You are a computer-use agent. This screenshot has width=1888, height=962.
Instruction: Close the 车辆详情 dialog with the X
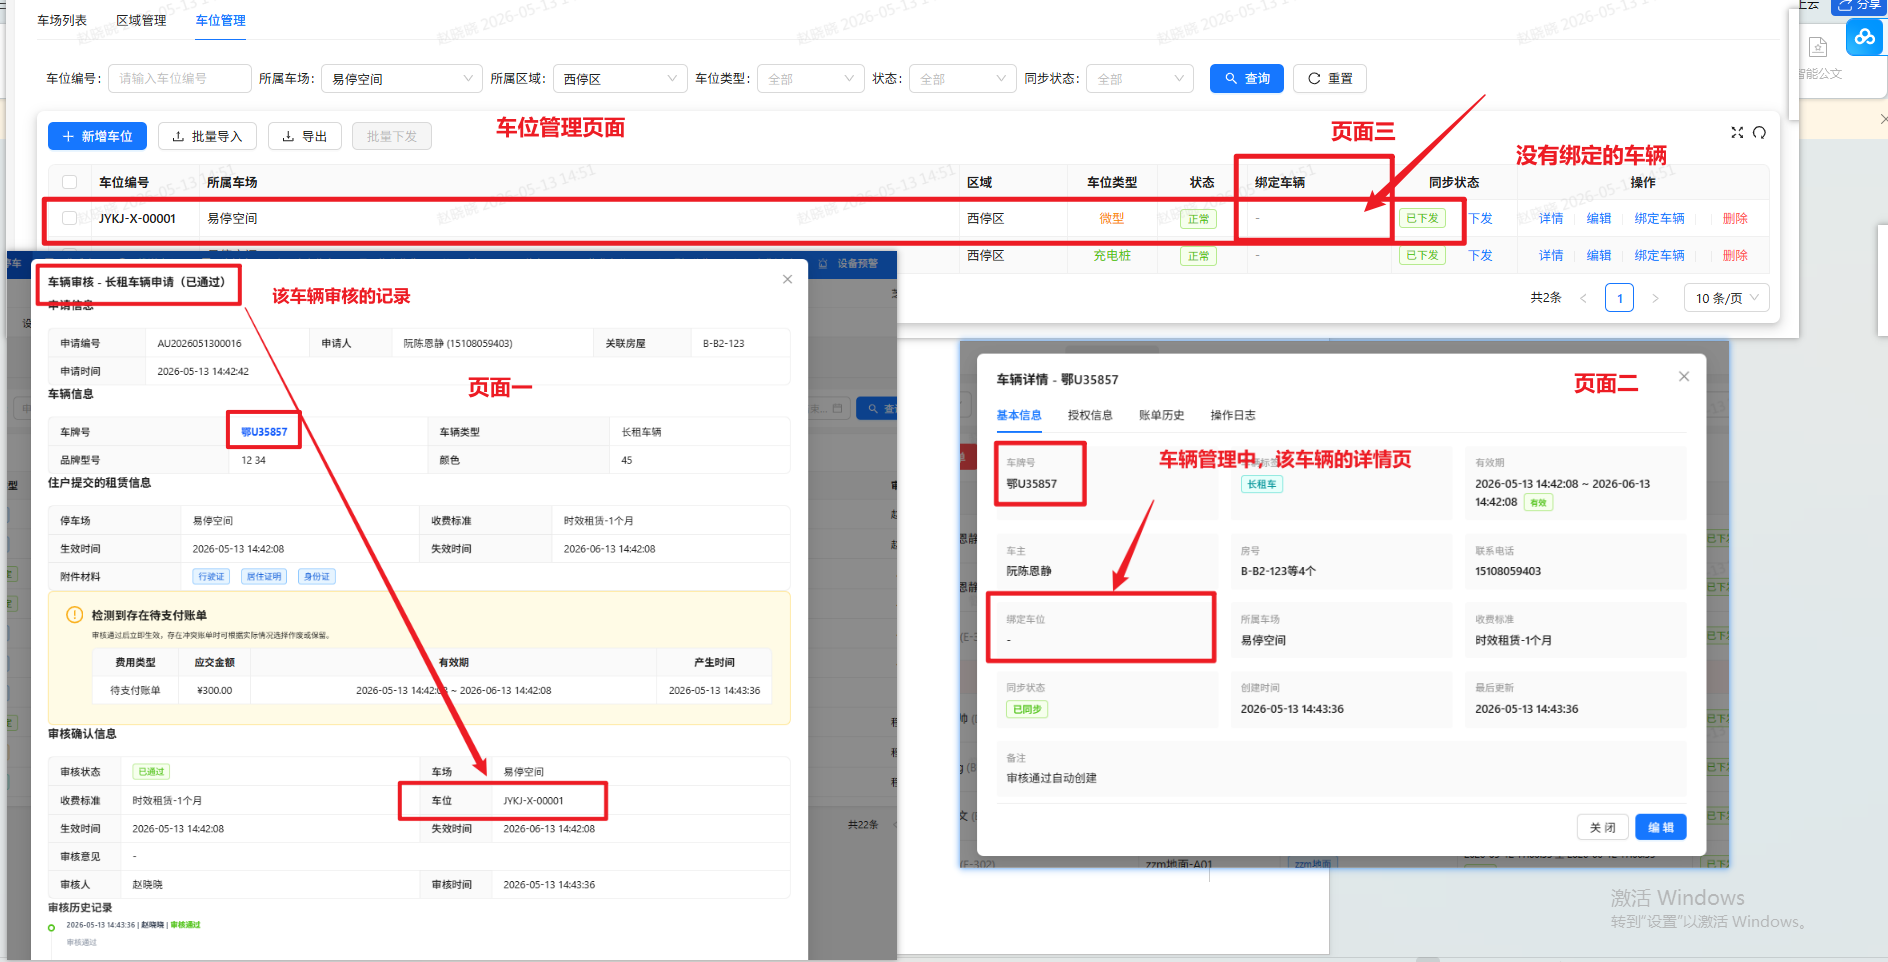(x=1684, y=376)
